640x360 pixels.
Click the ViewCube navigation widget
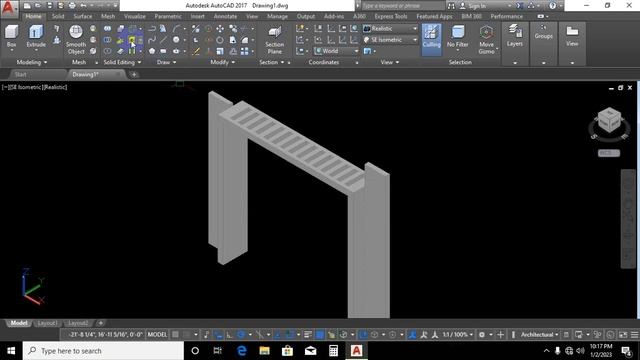pyautogui.click(x=609, y=121)
